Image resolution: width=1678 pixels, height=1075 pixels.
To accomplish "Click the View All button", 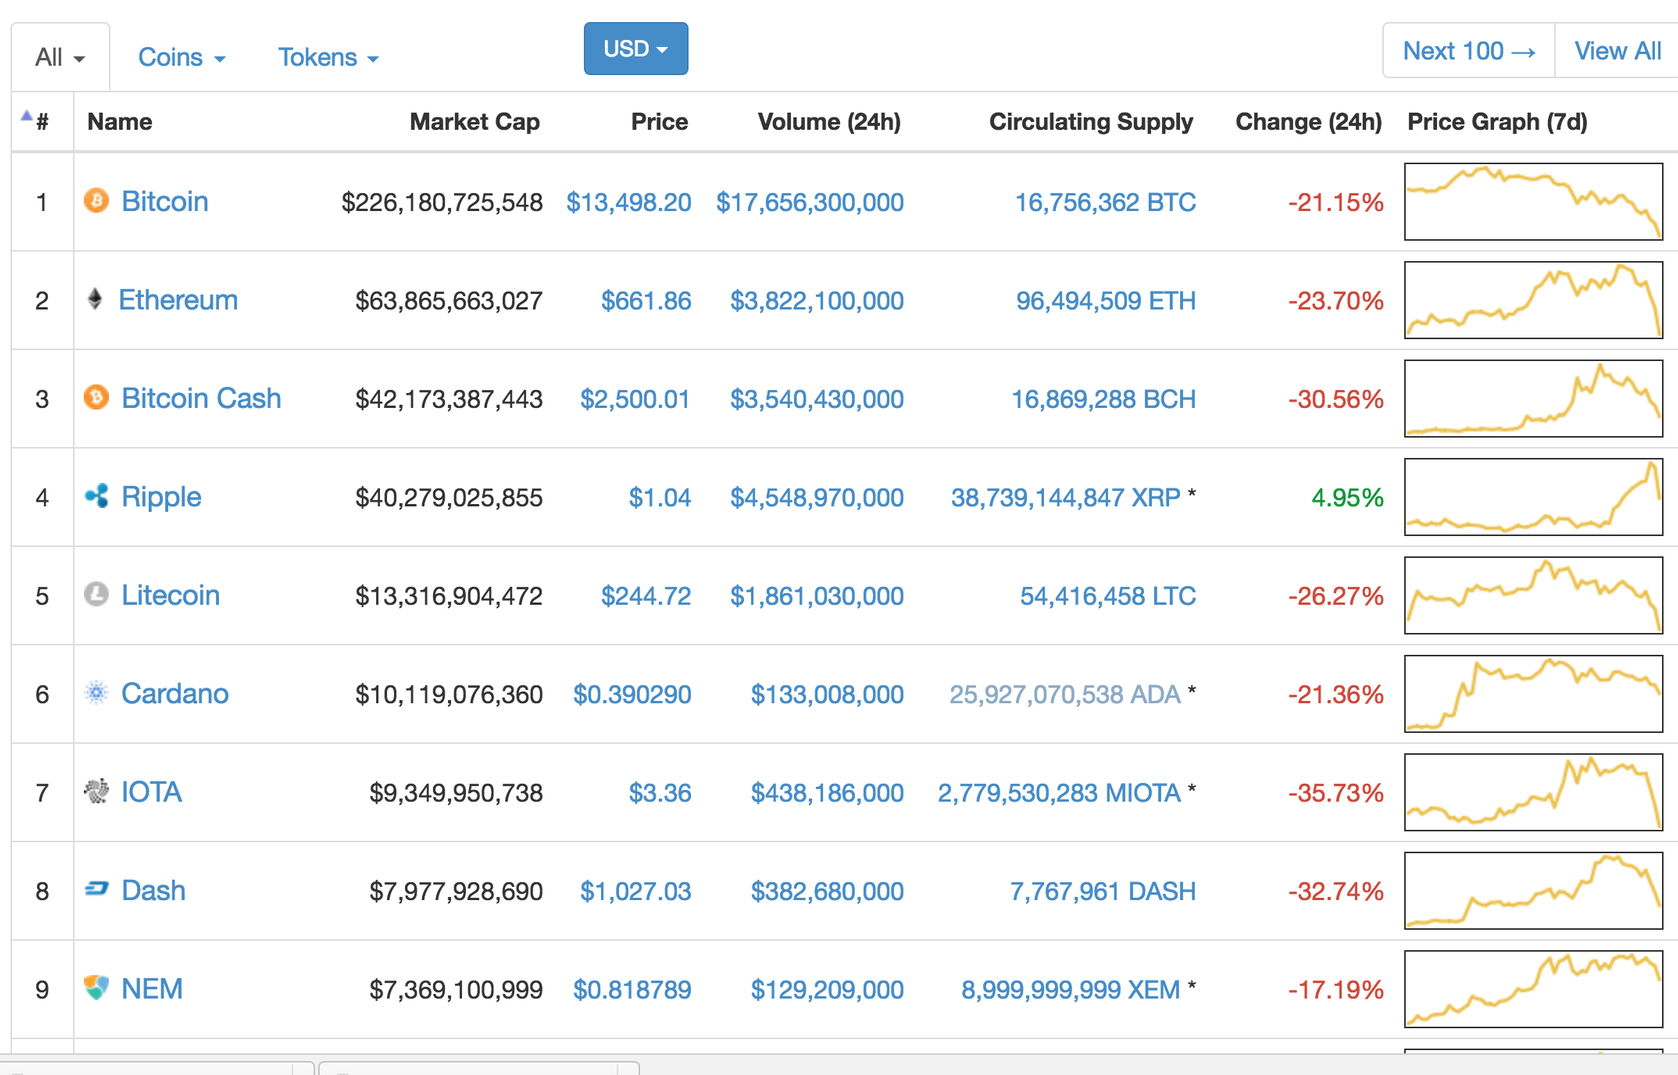I will (1617, 51).
